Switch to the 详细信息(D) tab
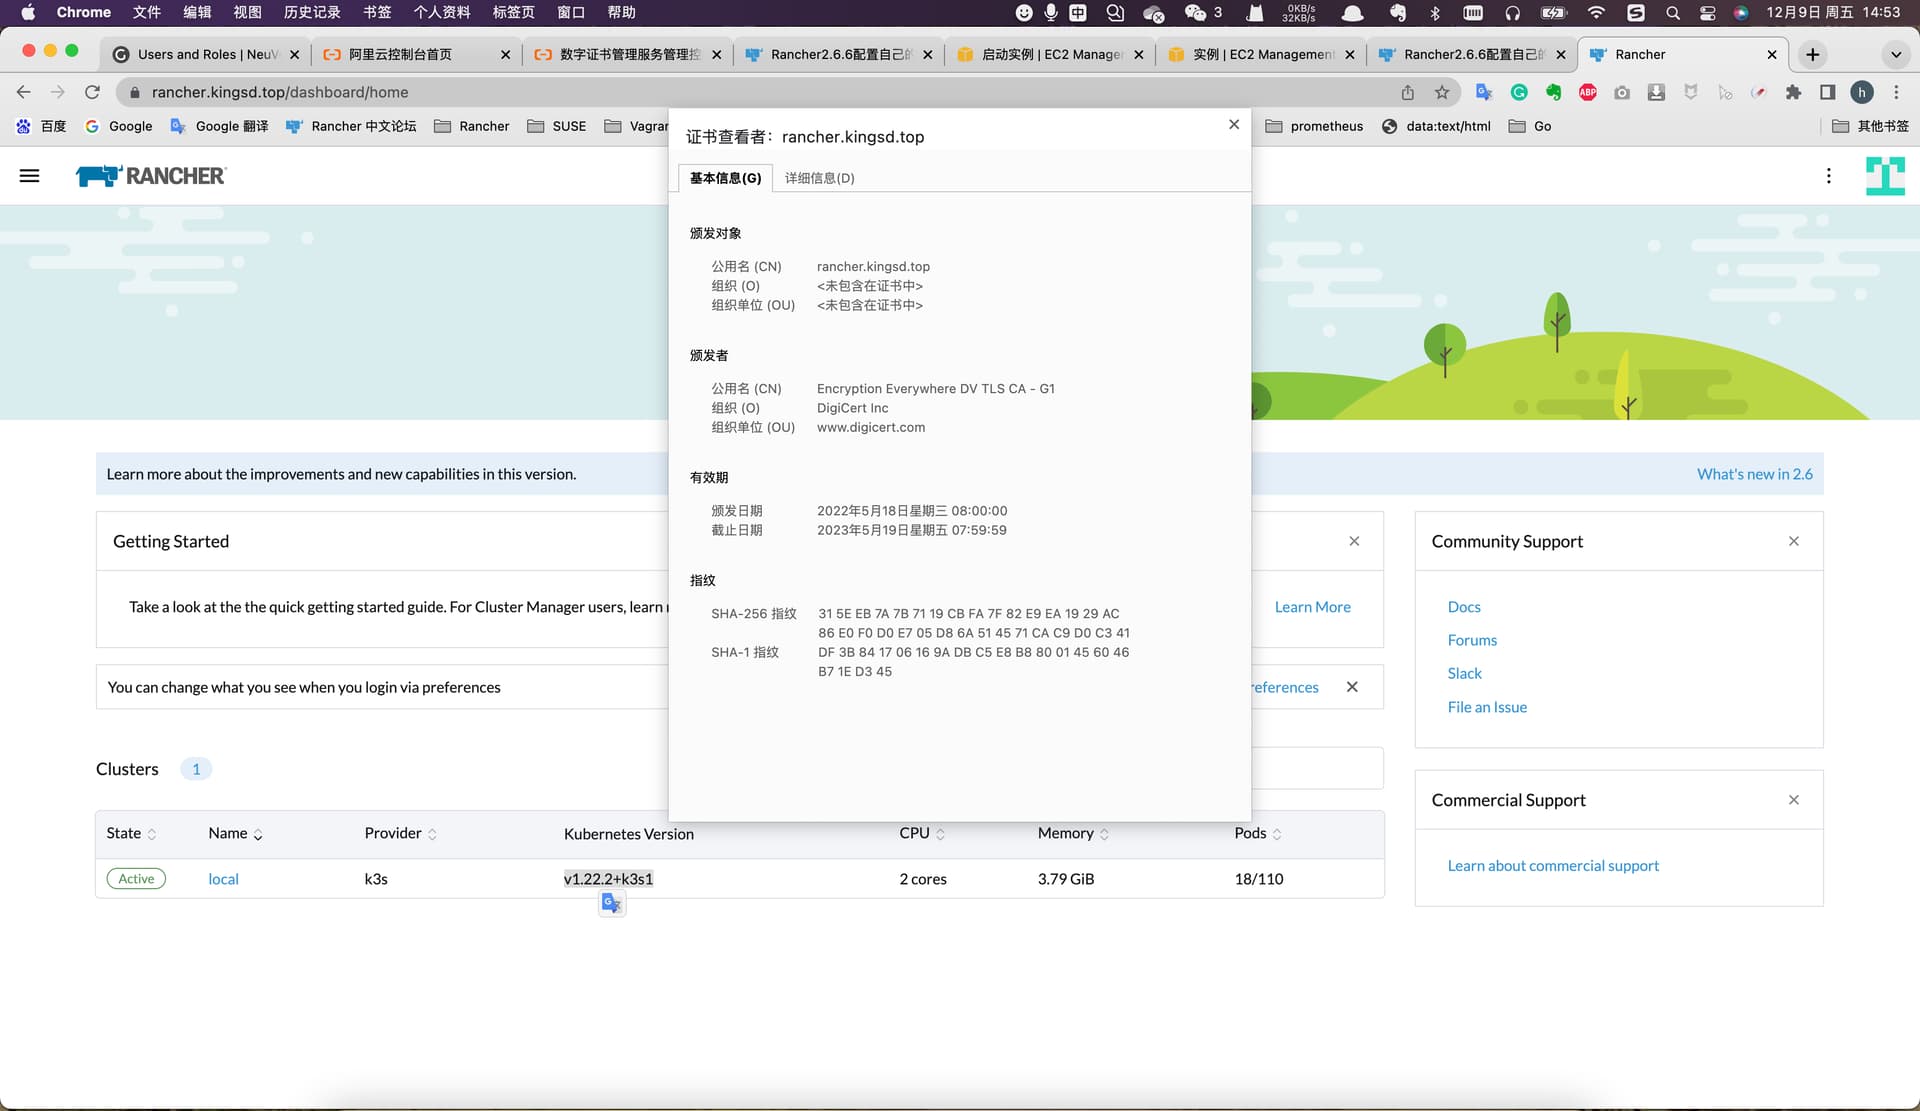 tap(819, 178)
